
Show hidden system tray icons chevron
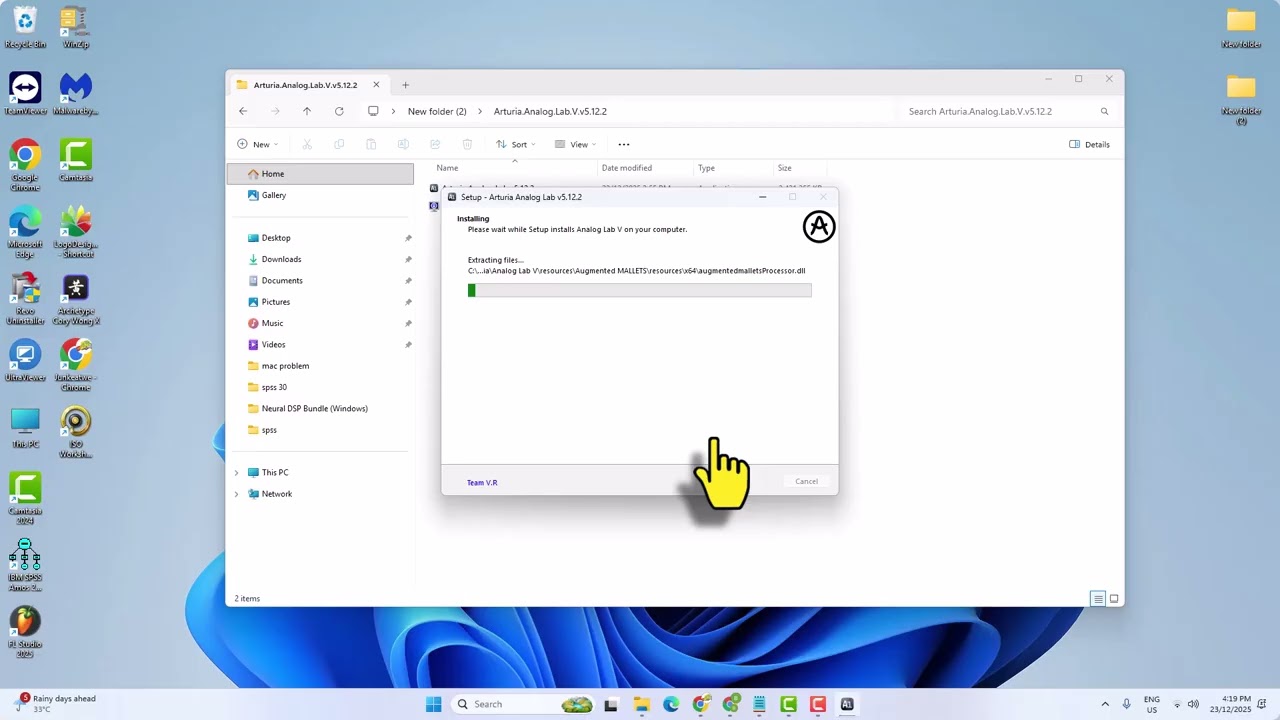pyautogui.click(x=1105, y=704)
